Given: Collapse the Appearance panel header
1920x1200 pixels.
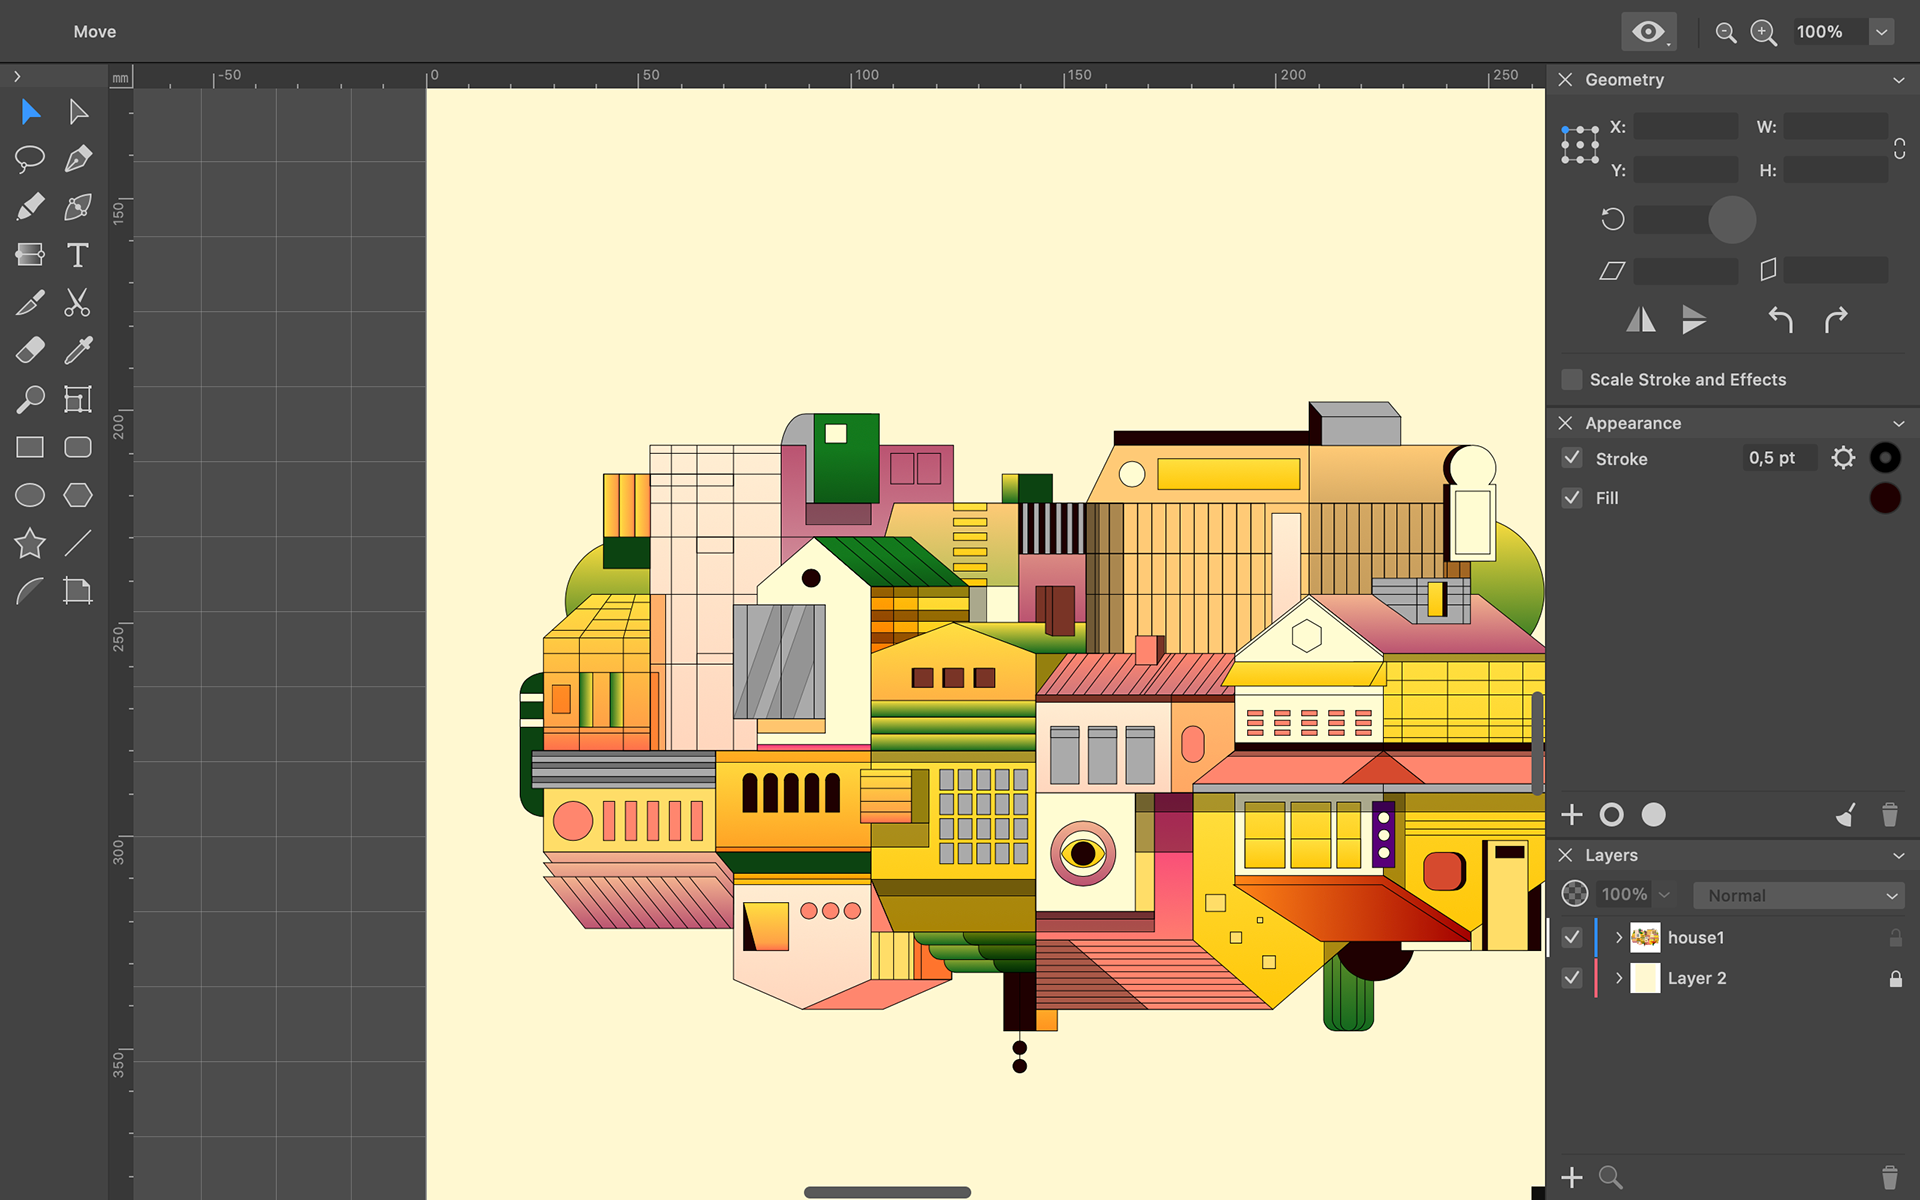Looking at the screenshot, I should pyautogui.click(x=1898, y=423).
